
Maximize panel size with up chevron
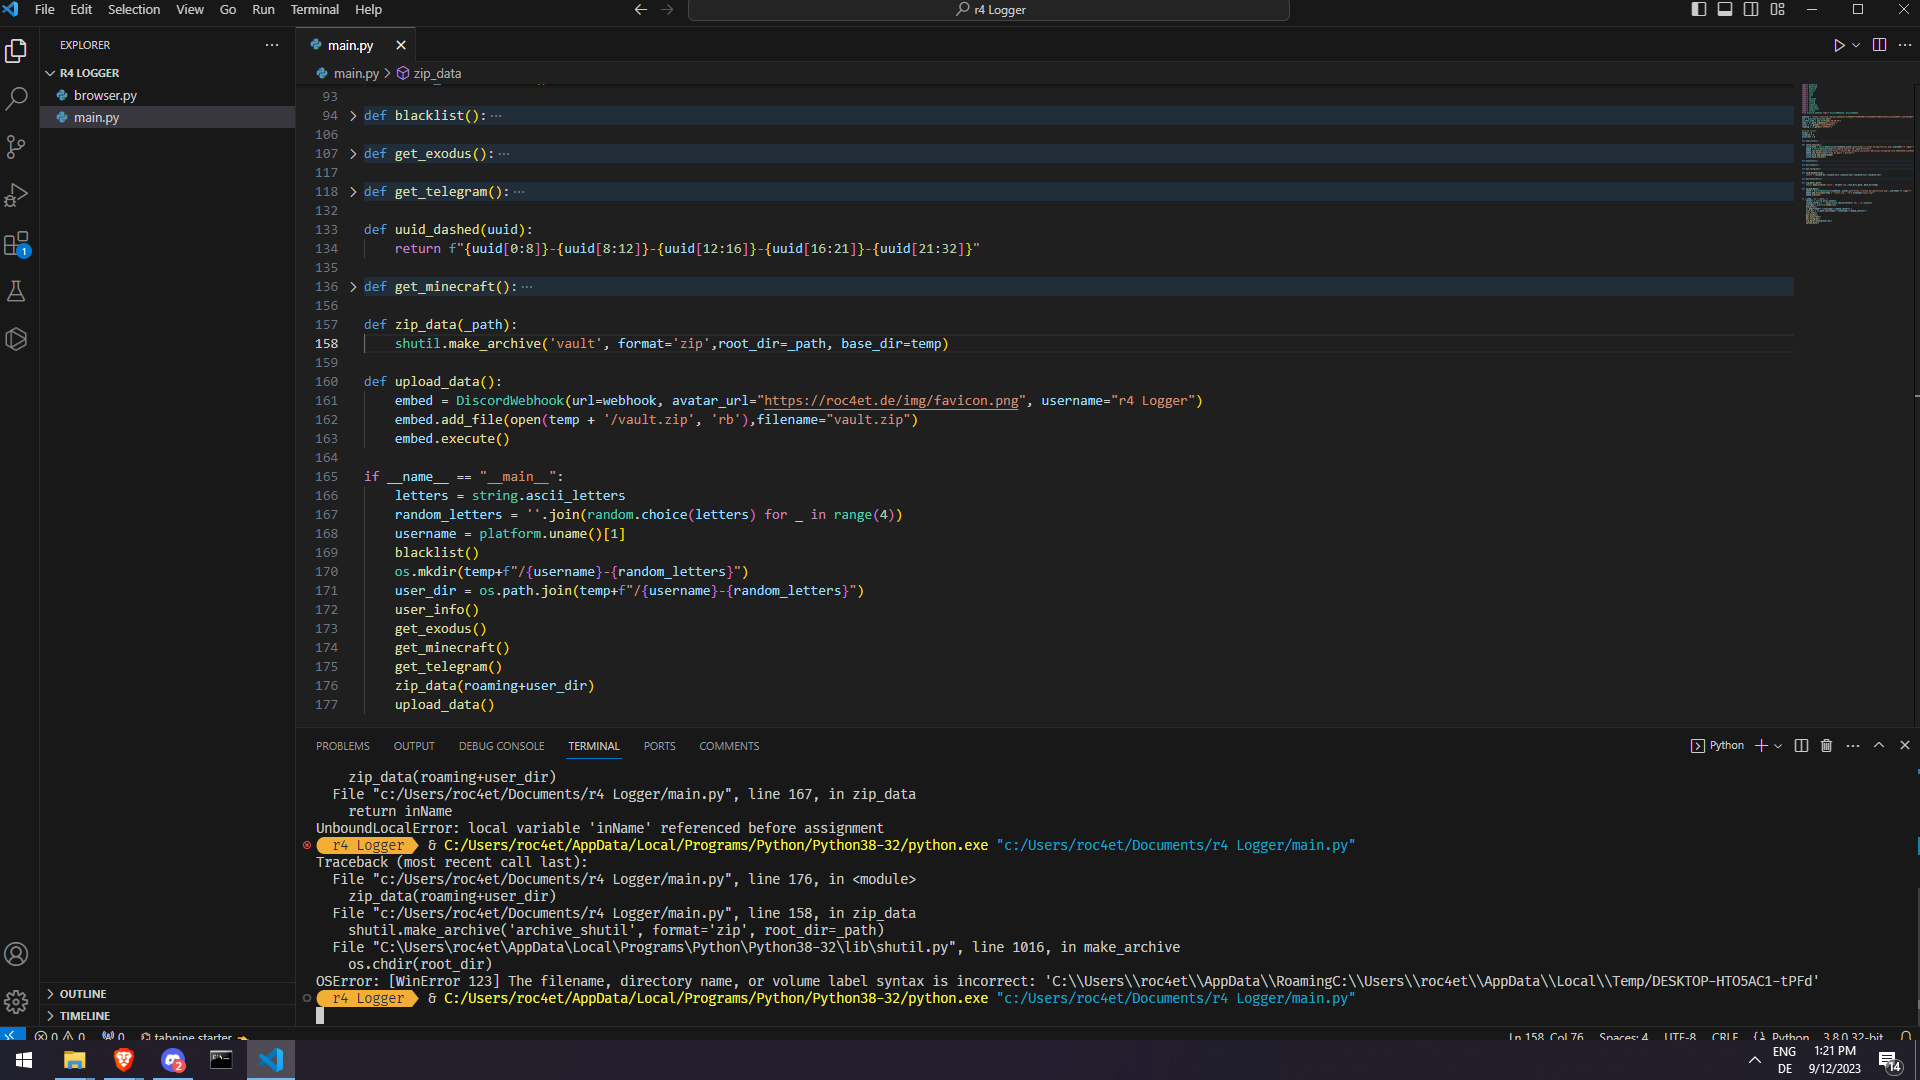click(x=1879, y=746)
